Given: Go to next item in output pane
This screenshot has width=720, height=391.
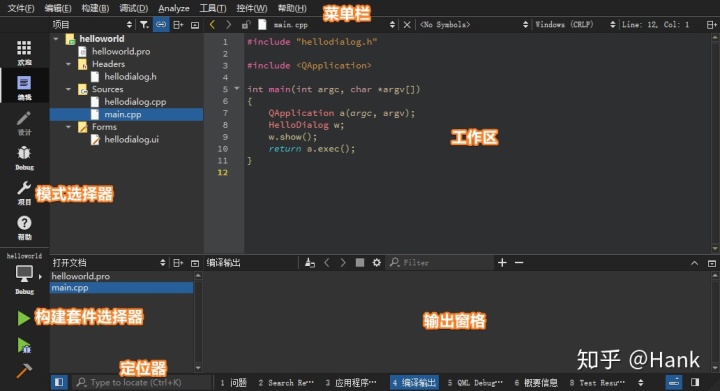Looking at the screenshot, I should pyautogui.click(x=343, y=263).
